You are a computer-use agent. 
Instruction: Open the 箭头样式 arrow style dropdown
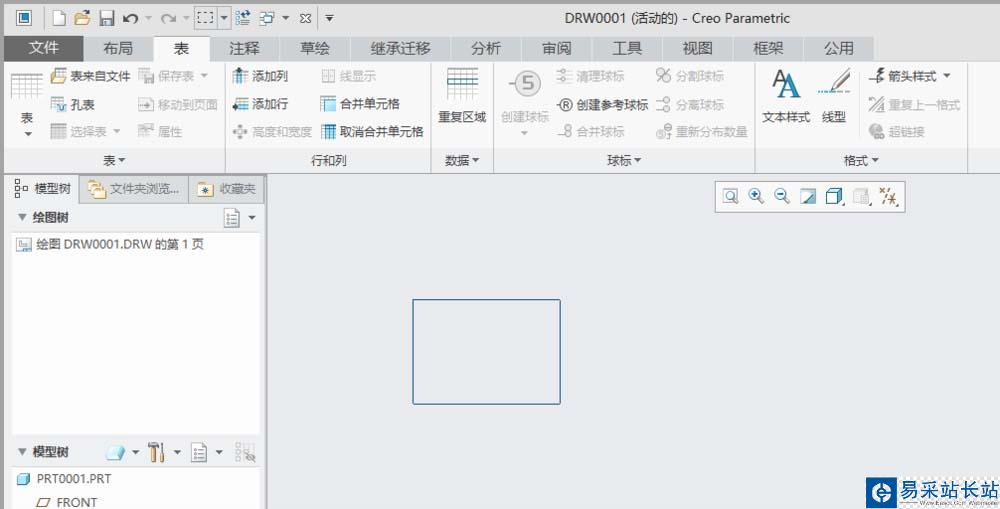947,76
